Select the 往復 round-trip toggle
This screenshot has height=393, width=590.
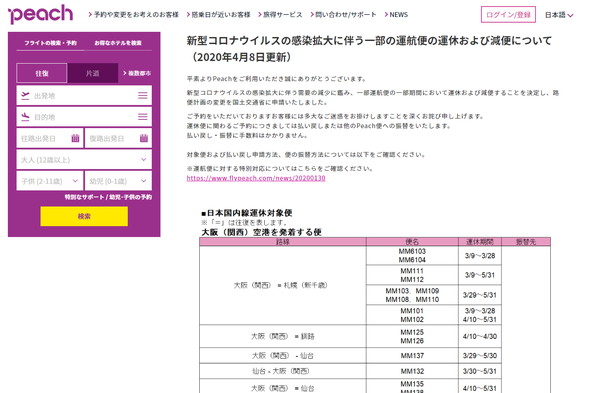[x=42, y=73]
